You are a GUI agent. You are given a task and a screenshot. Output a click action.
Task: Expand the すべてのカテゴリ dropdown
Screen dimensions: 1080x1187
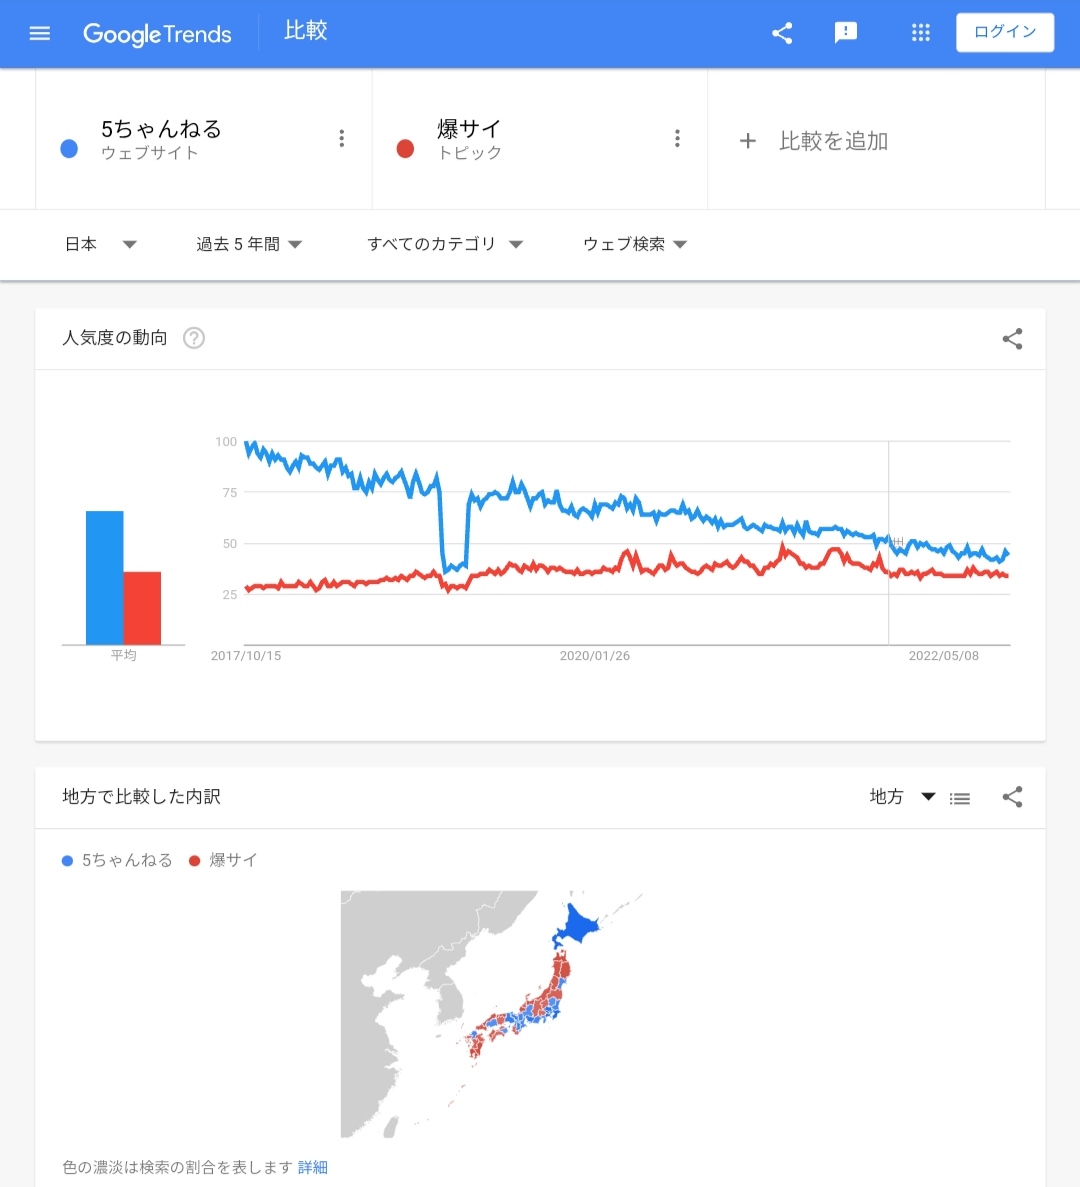pyautogui.click(x=445, y=244)
